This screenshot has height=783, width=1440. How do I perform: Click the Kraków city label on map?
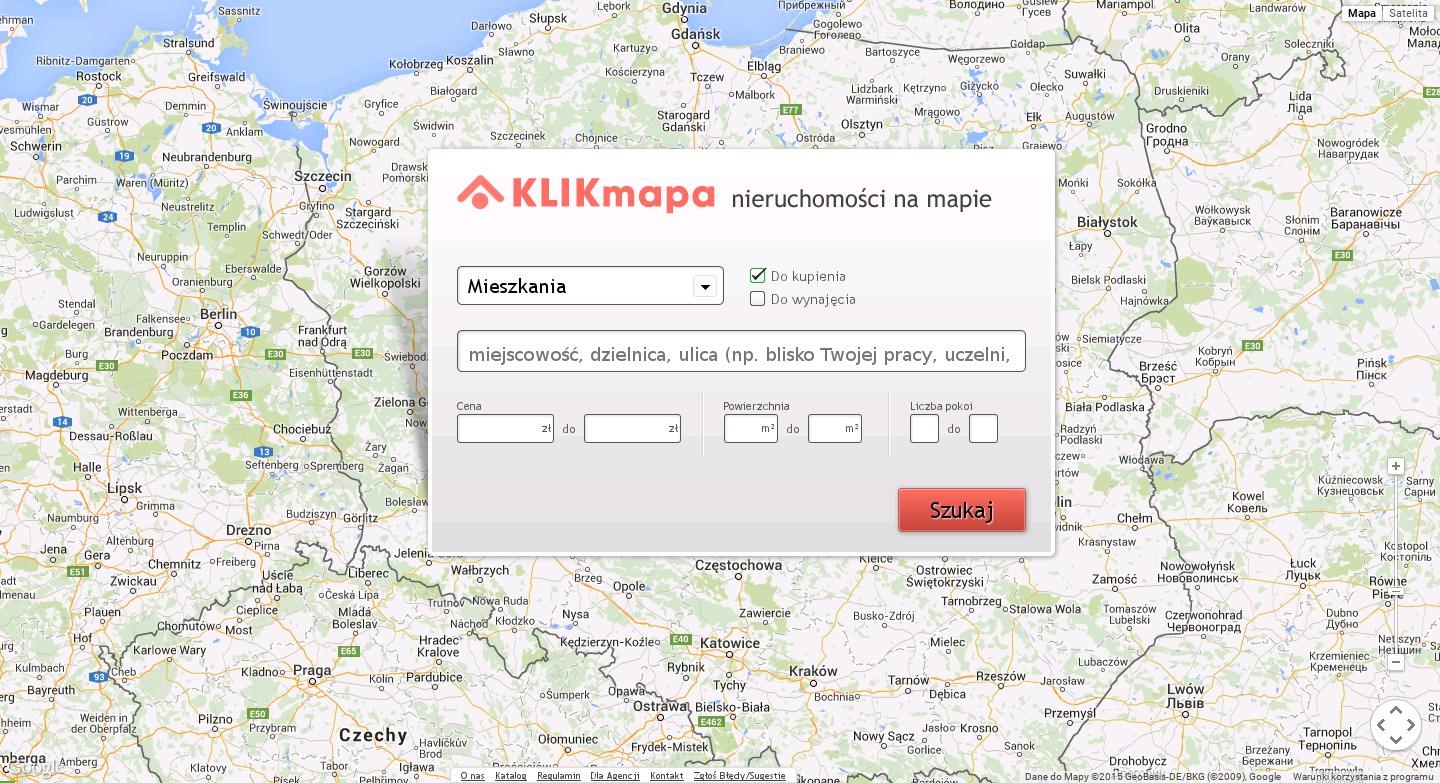click(x=813, y=671)
